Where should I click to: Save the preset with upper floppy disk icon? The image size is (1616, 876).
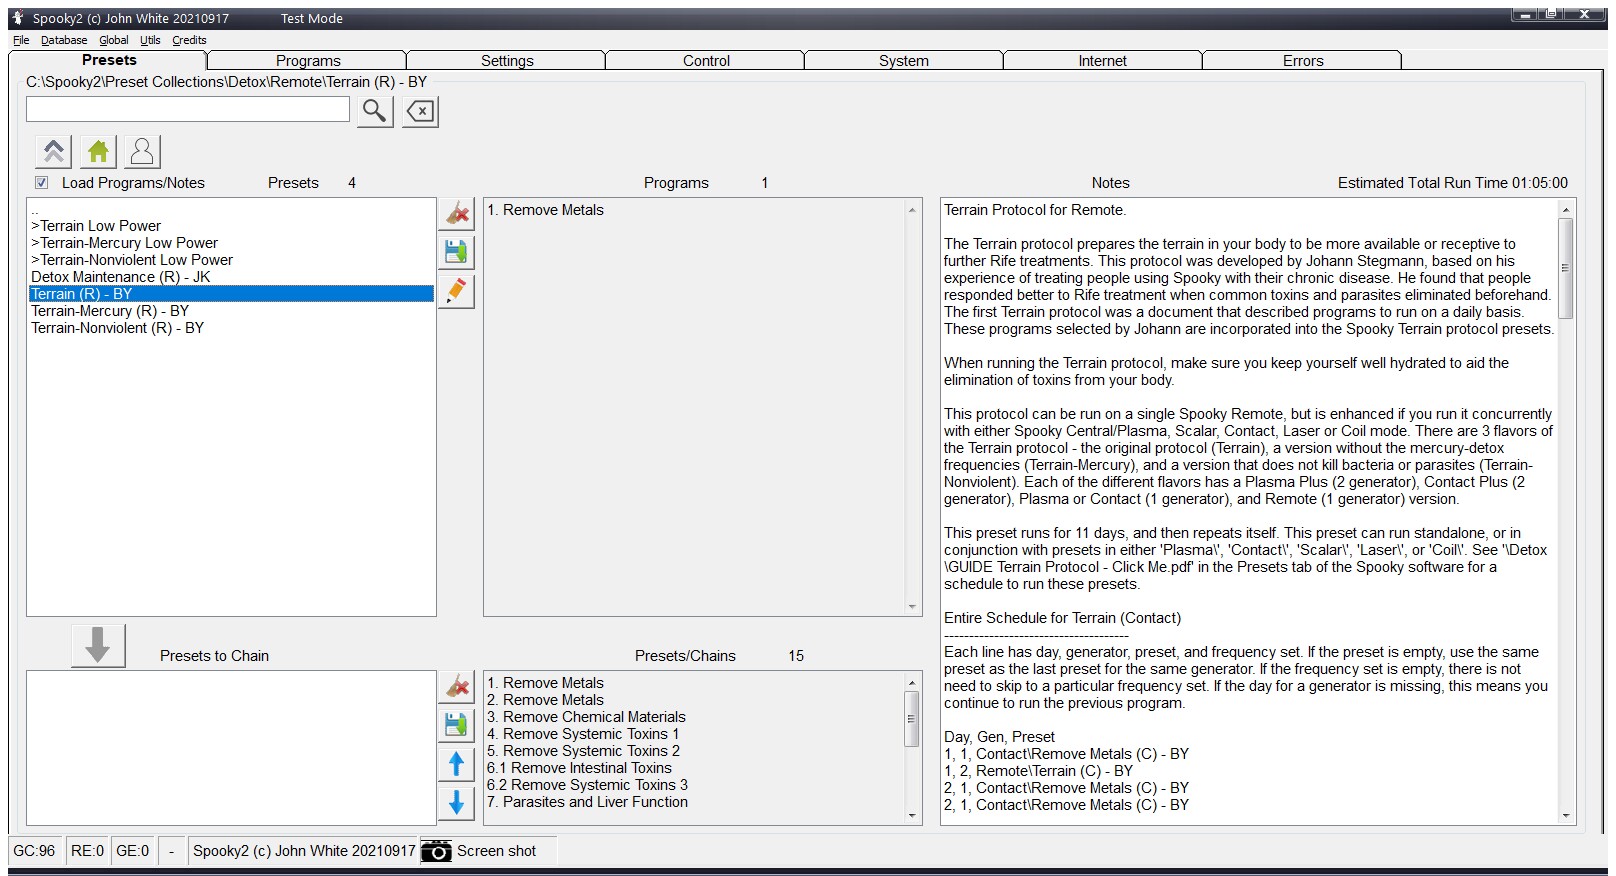[x=456, y=252]
